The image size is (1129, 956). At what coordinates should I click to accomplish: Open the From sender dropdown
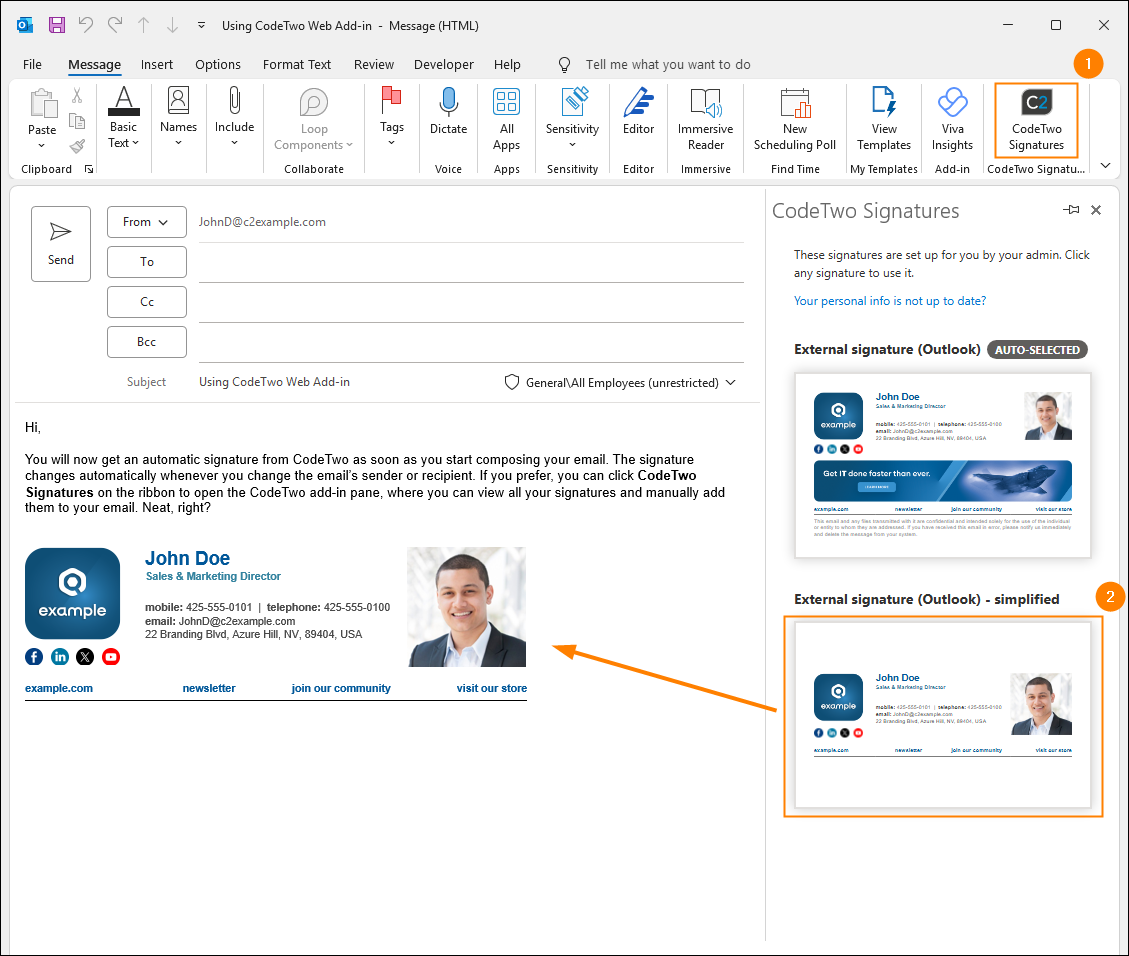147,222
